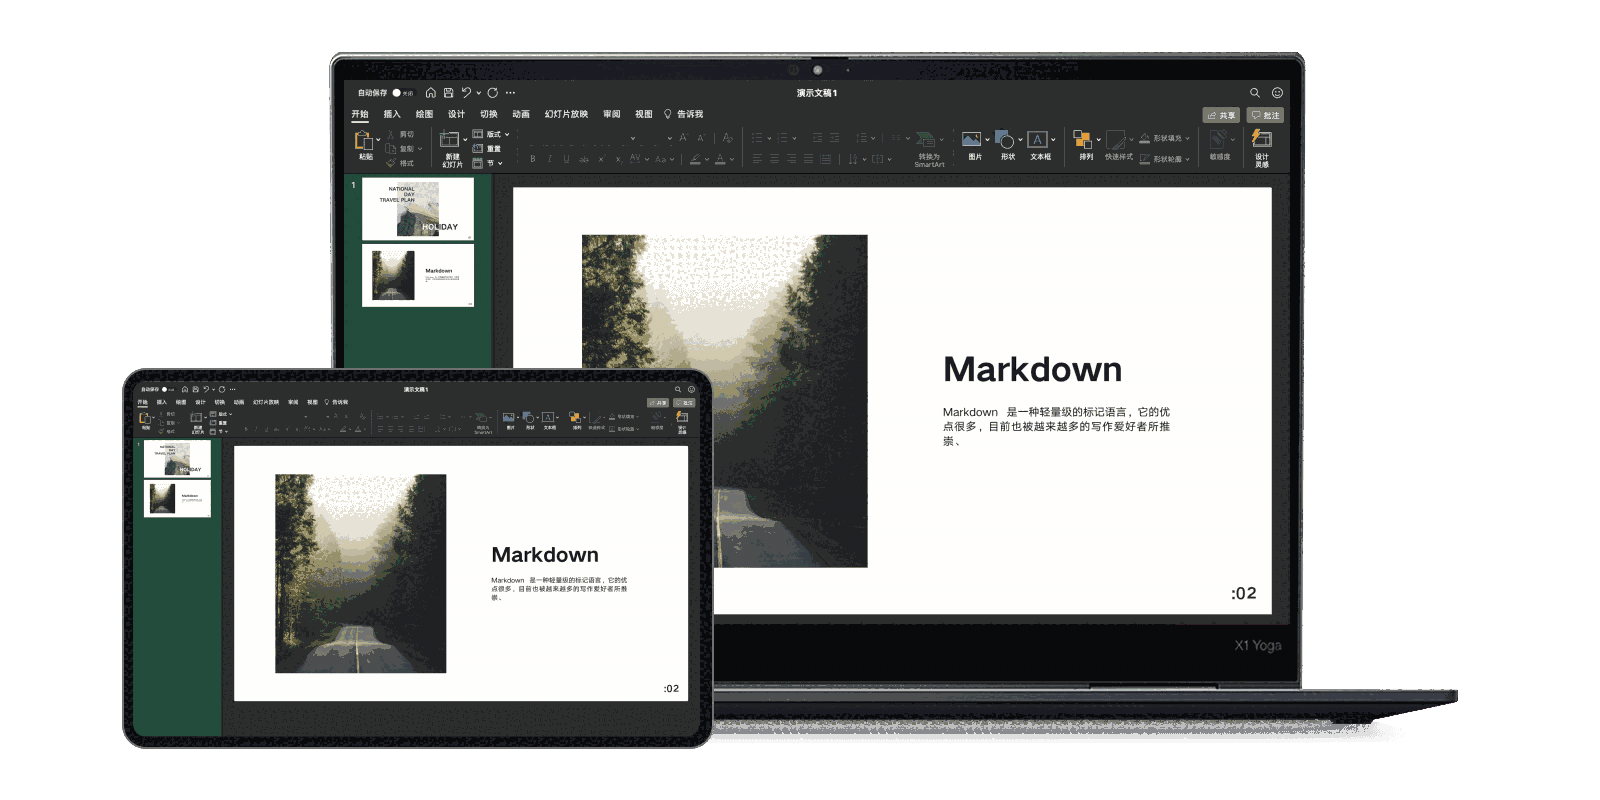Open the 动画 animations tab on the laptop
The width and height of the screenshot is (1600, 800).
pyautogui.click(x=521, y=114)
